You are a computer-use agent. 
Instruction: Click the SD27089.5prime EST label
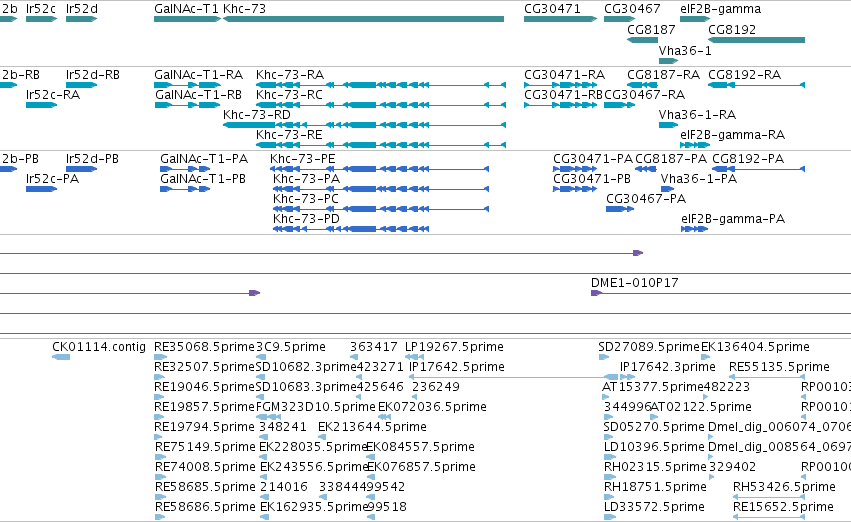point(649,346)
